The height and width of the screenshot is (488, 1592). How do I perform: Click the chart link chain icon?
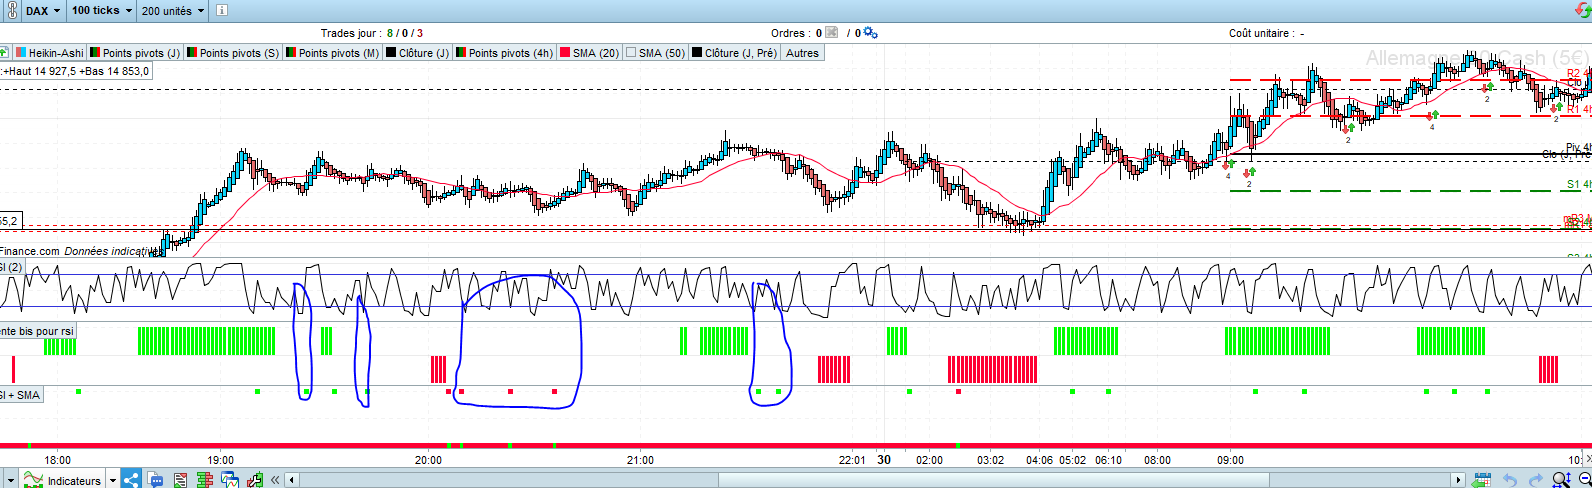tap(10, 10)
